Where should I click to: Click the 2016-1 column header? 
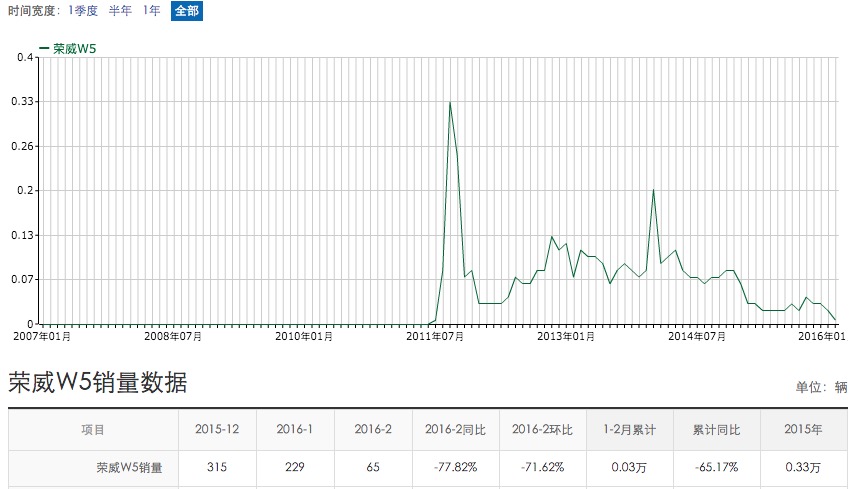pyautogui.click(x=295, y=429)
